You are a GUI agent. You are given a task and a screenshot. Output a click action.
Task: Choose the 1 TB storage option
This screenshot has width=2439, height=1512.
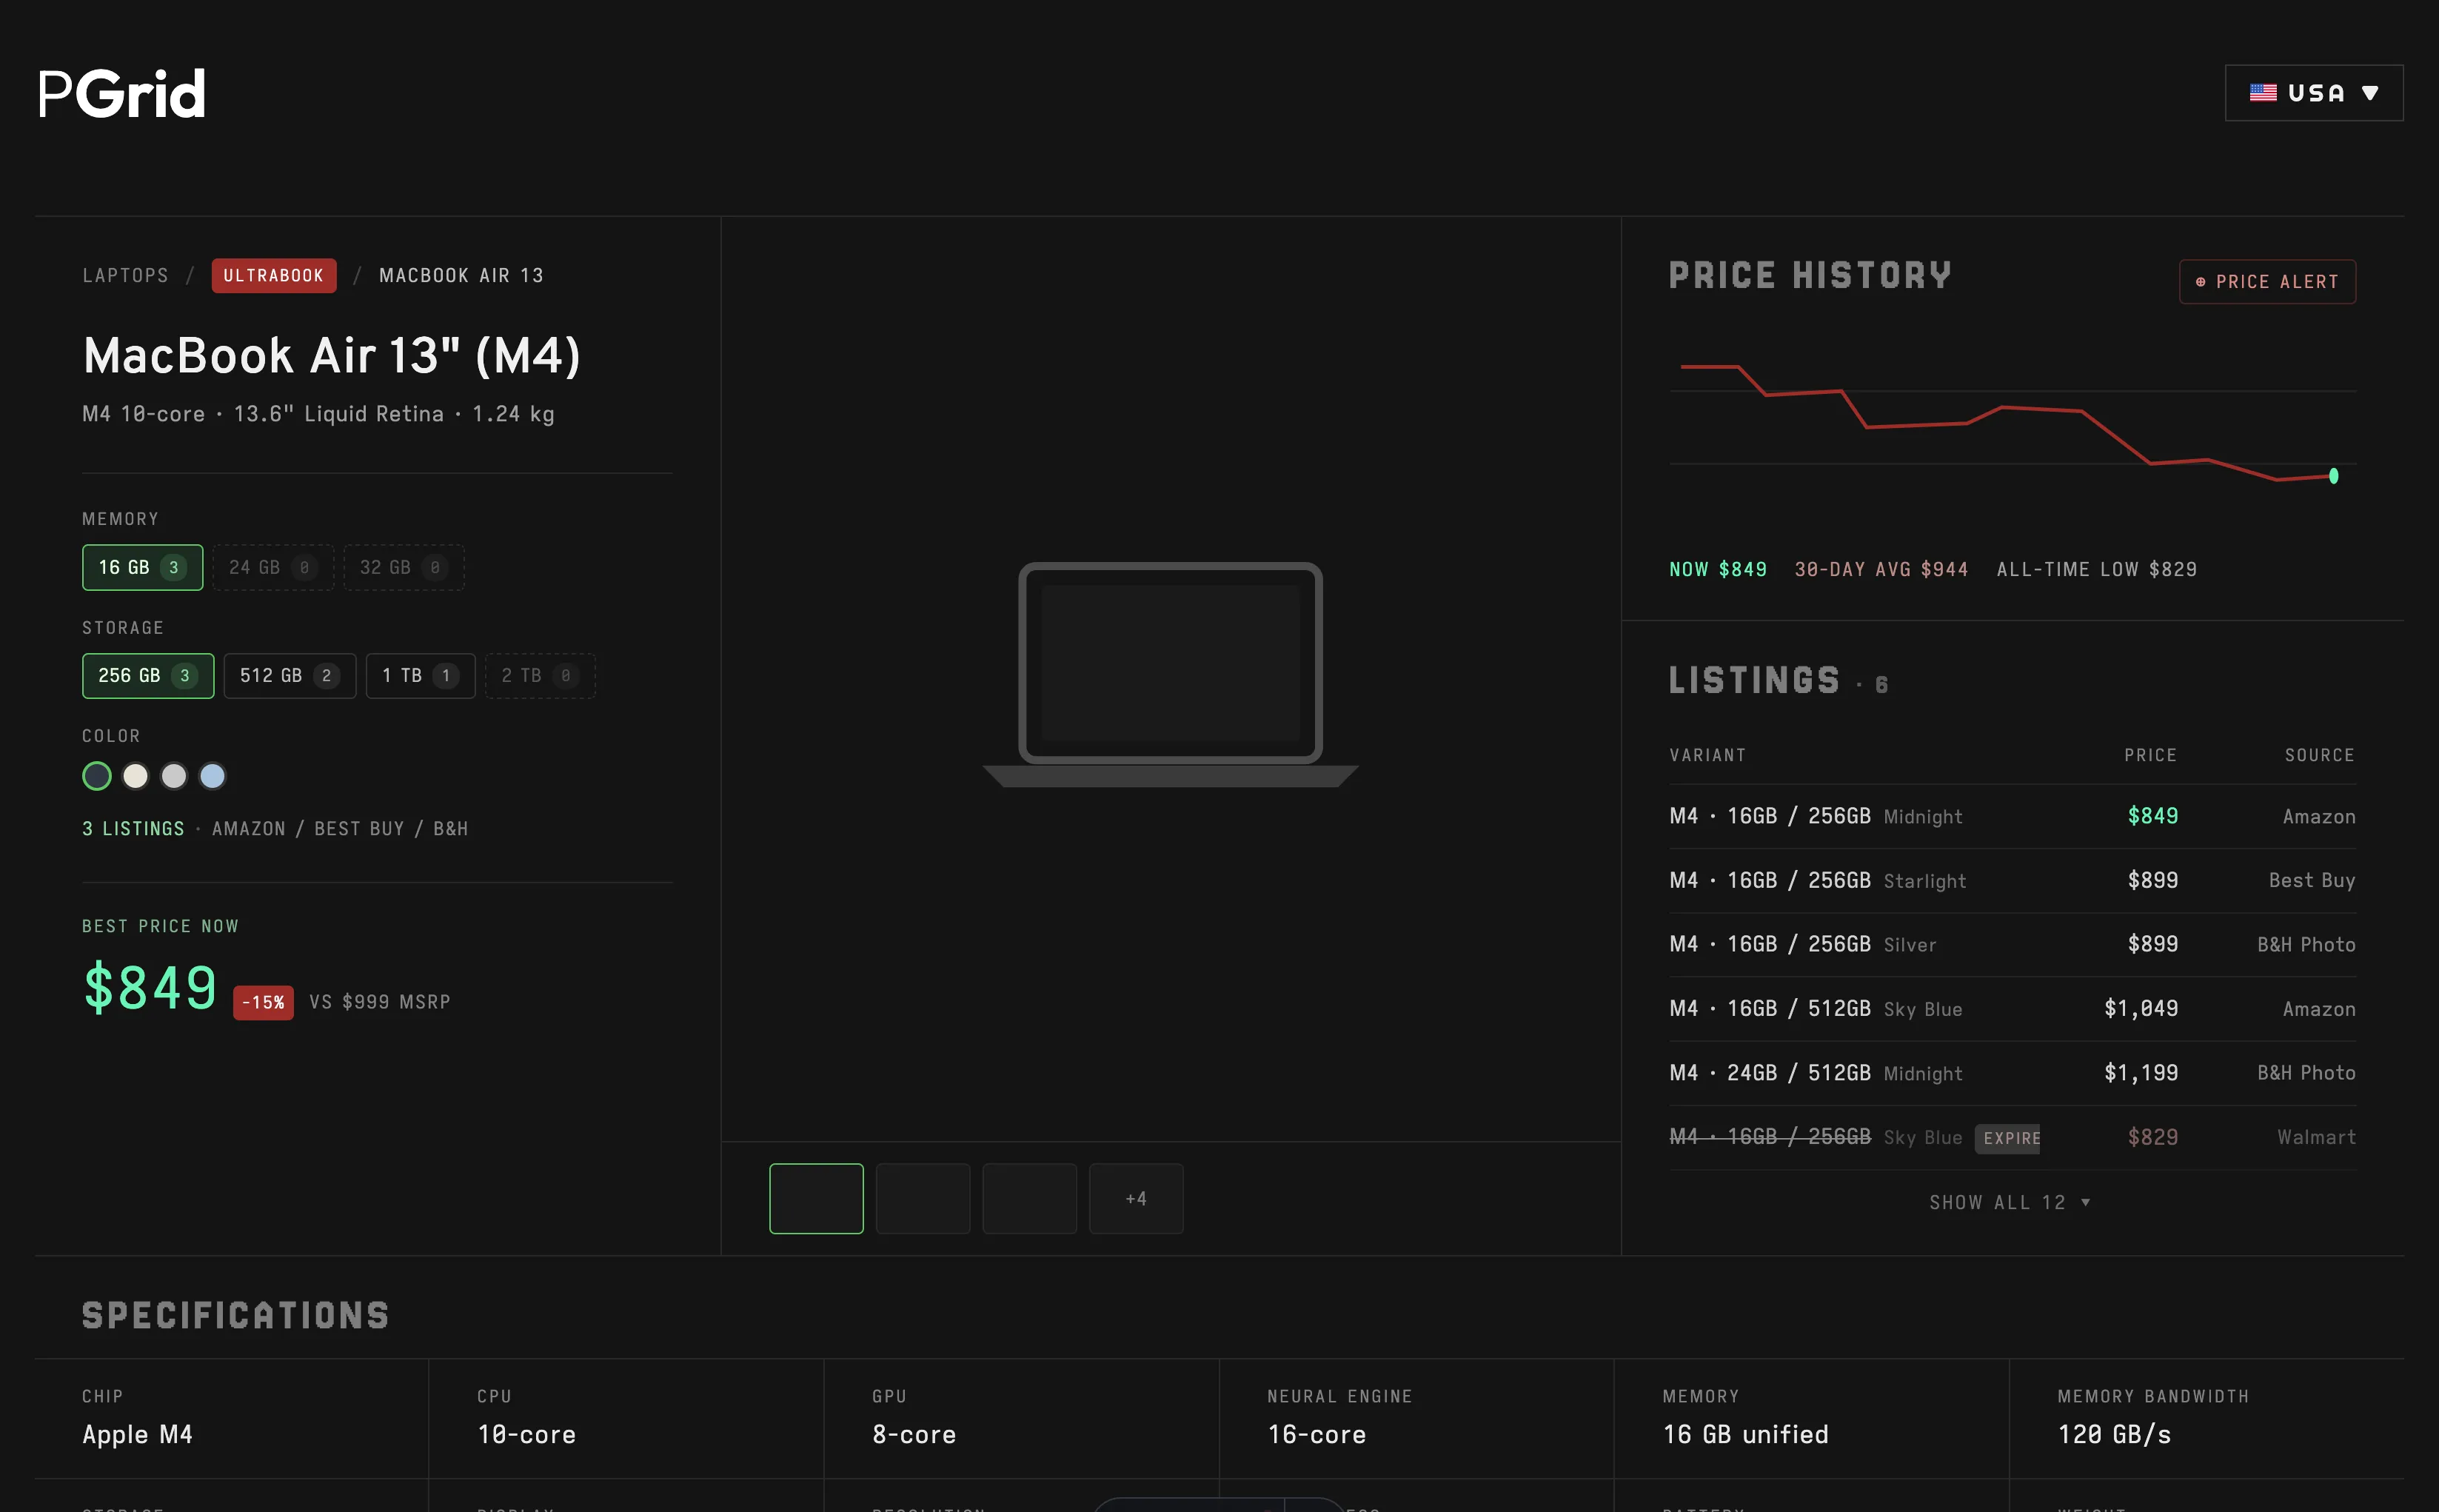[420, 676]
